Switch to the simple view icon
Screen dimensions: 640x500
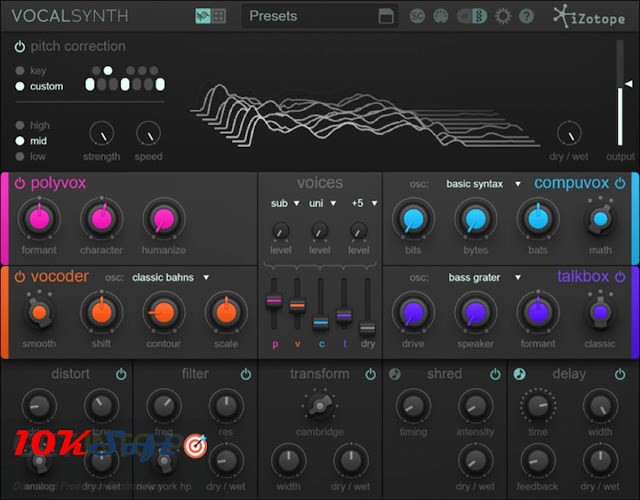pyautogui.click(x=203, y=16)
